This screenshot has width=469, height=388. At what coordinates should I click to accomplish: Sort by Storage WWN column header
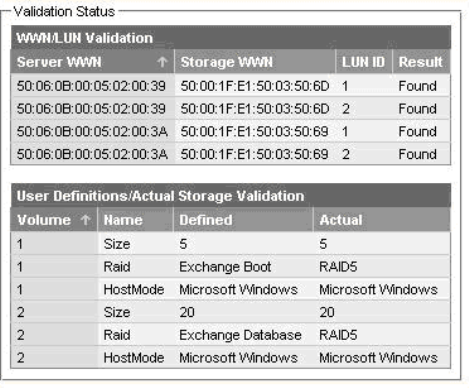255,62
